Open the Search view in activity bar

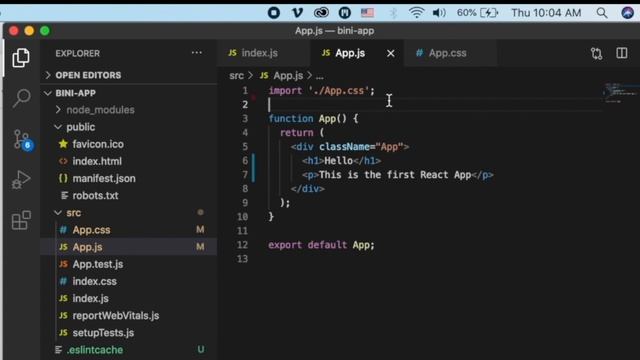(21, 98)
